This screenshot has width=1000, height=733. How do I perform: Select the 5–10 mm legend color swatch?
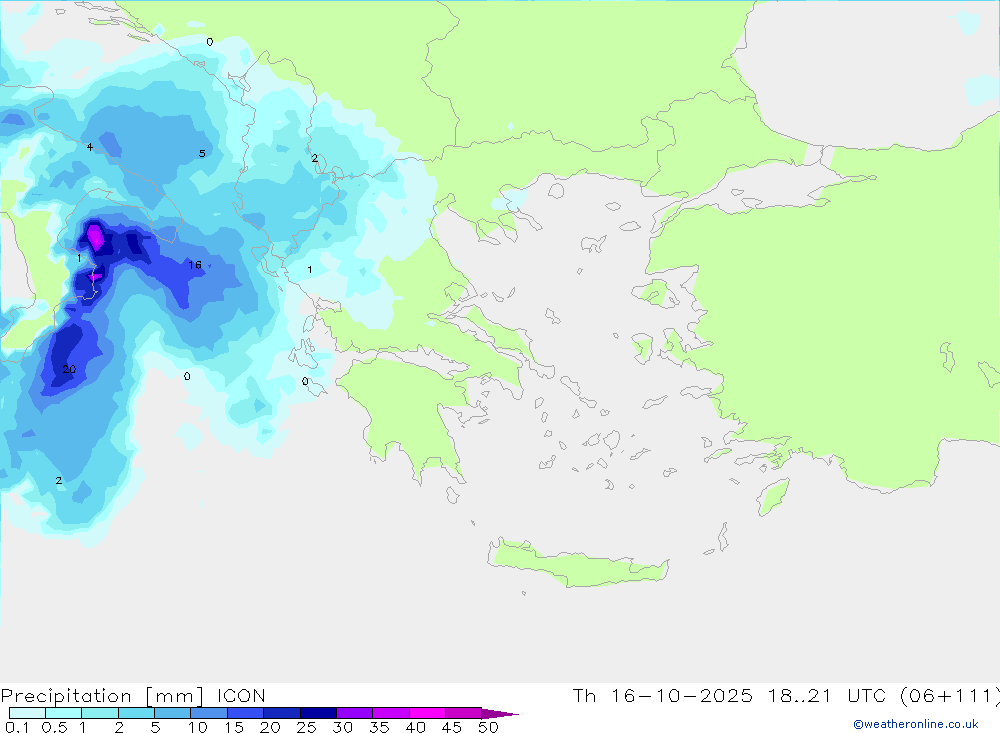point(172,713)
